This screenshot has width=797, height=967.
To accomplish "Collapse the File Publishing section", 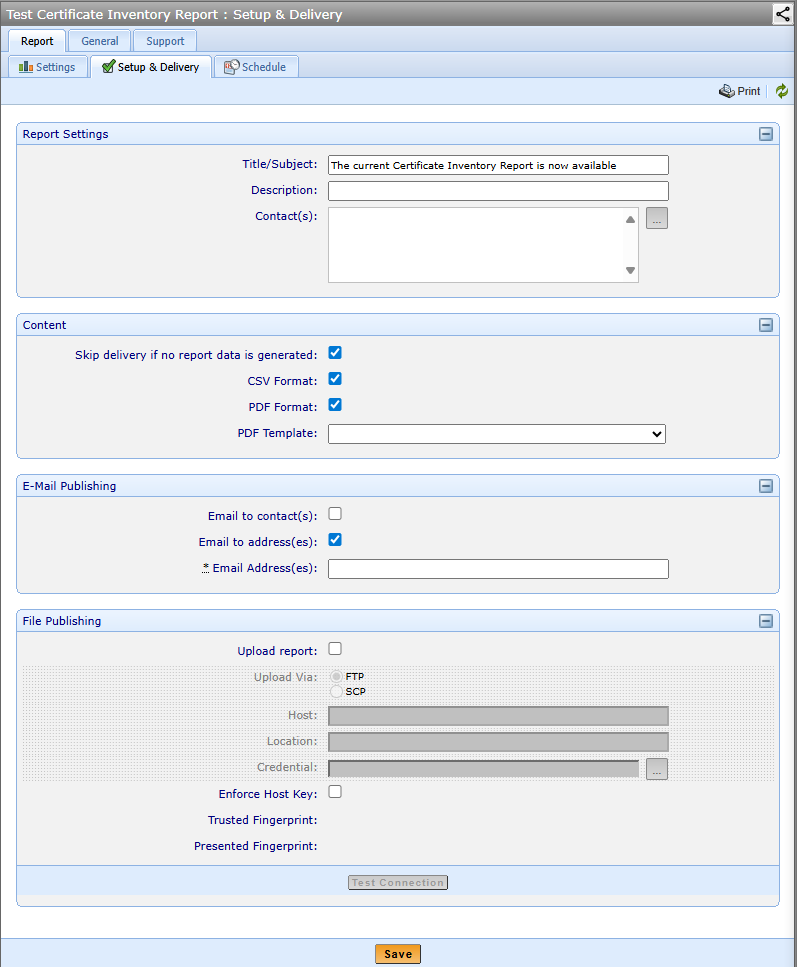I will click(x=766, y=621).
